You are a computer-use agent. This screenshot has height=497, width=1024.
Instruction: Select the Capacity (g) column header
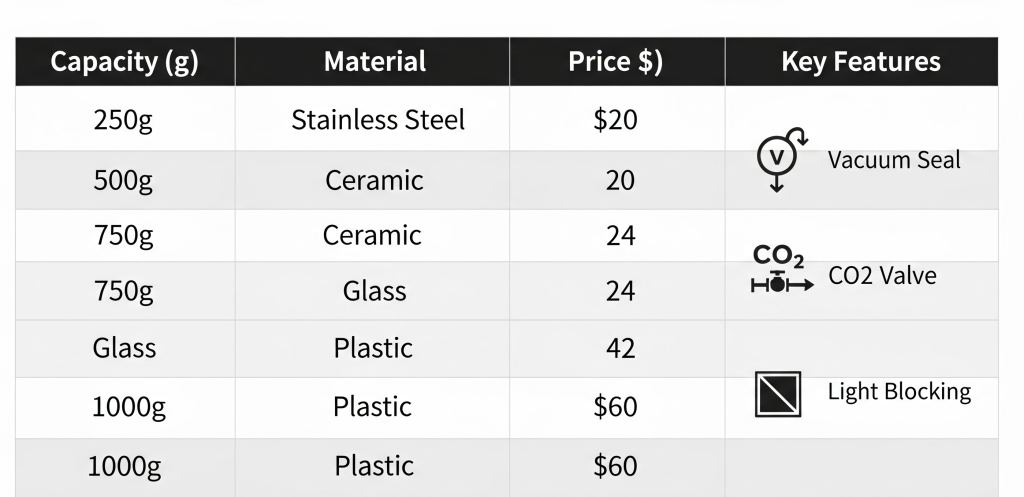pos(125,62)
